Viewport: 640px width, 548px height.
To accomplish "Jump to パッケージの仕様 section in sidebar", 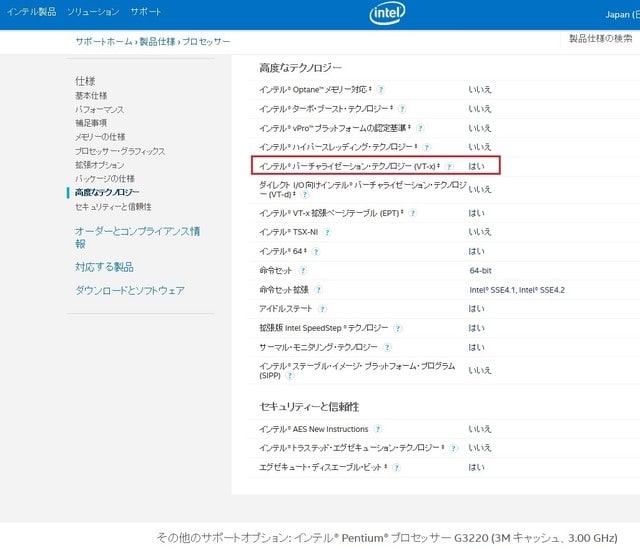I will tap(104, 178).
